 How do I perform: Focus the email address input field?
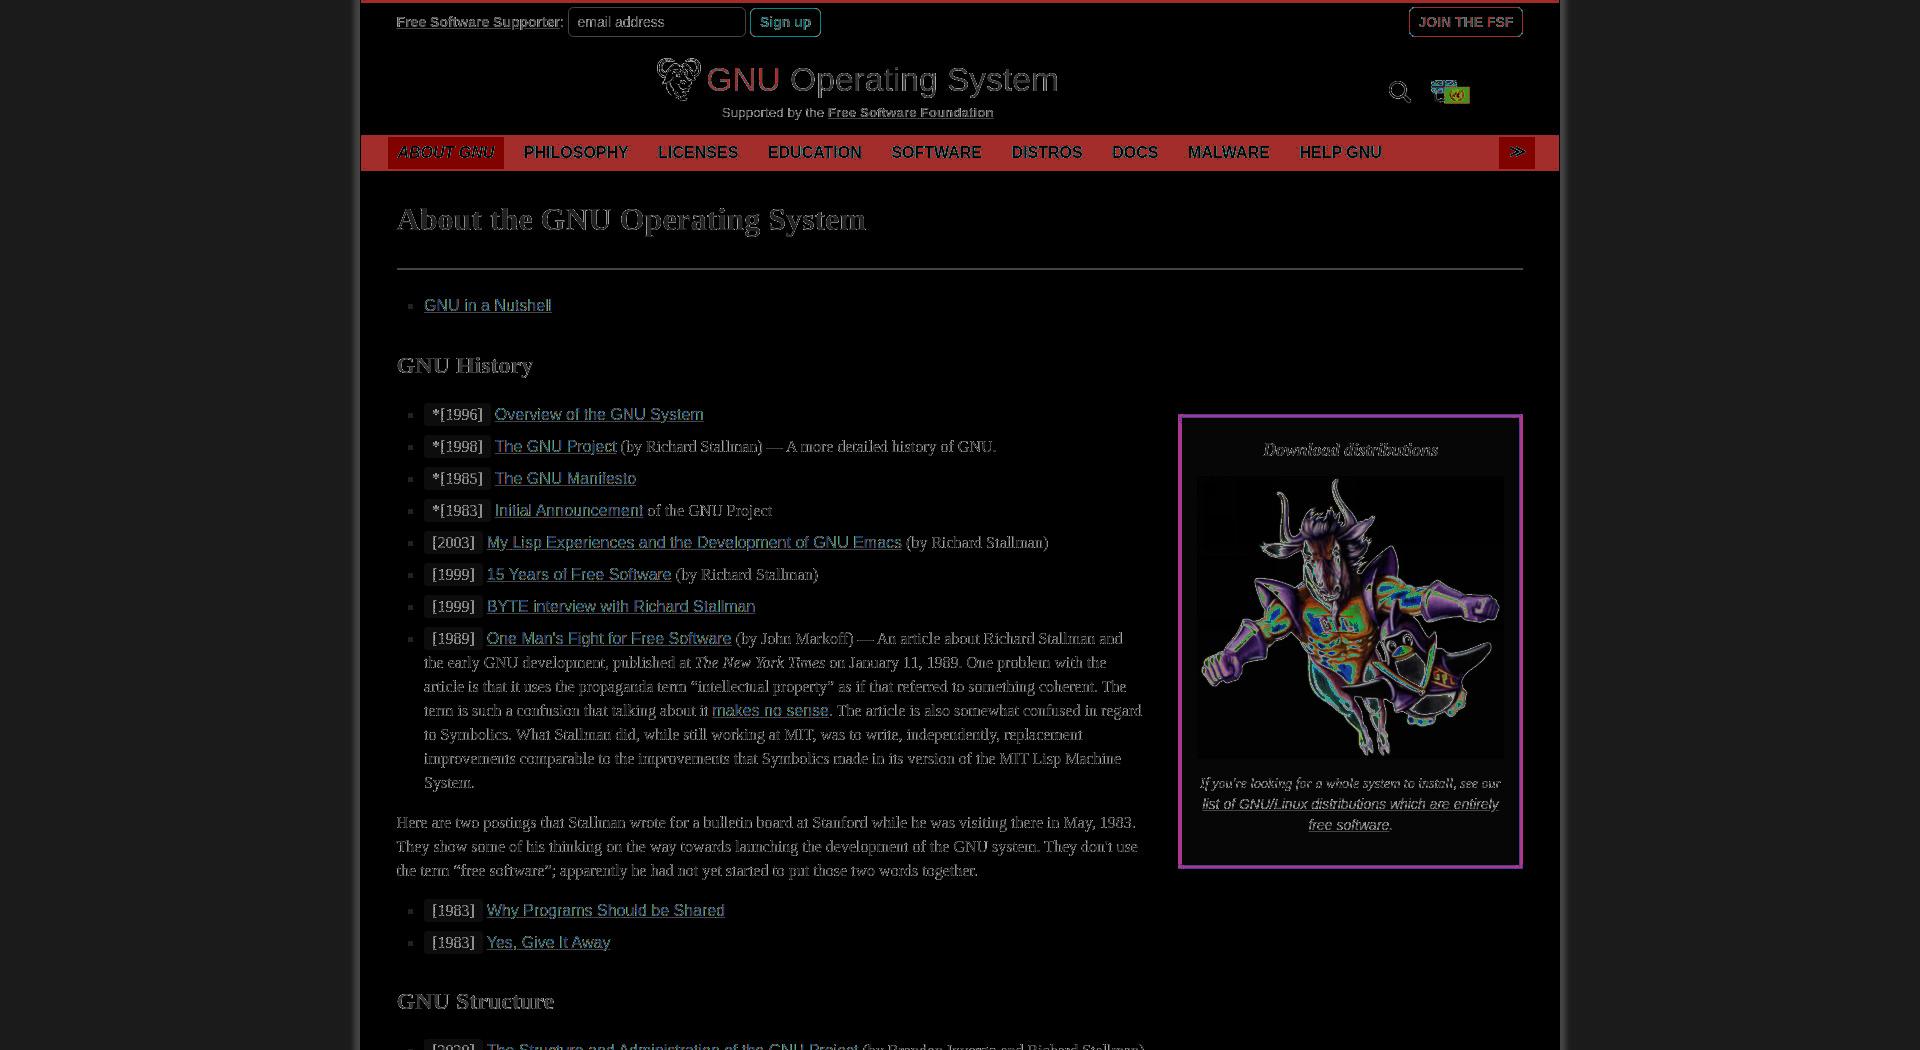point(657,22)
